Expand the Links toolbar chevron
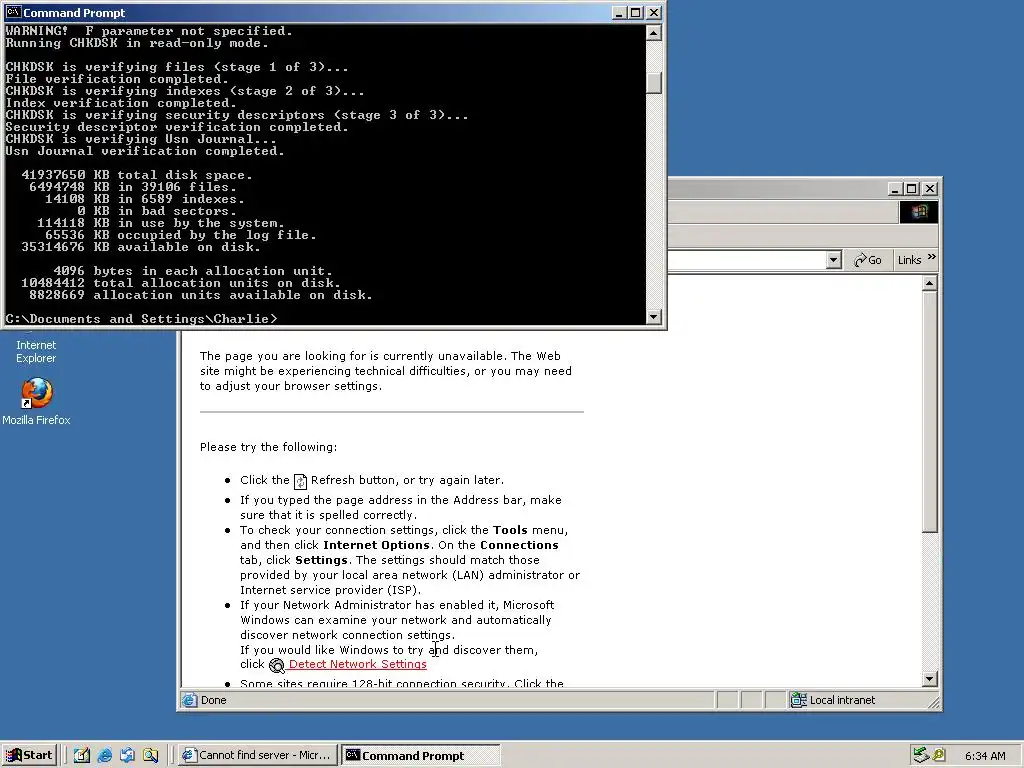The height and width of the screenshot is (768, 1024). click(931, 257)
